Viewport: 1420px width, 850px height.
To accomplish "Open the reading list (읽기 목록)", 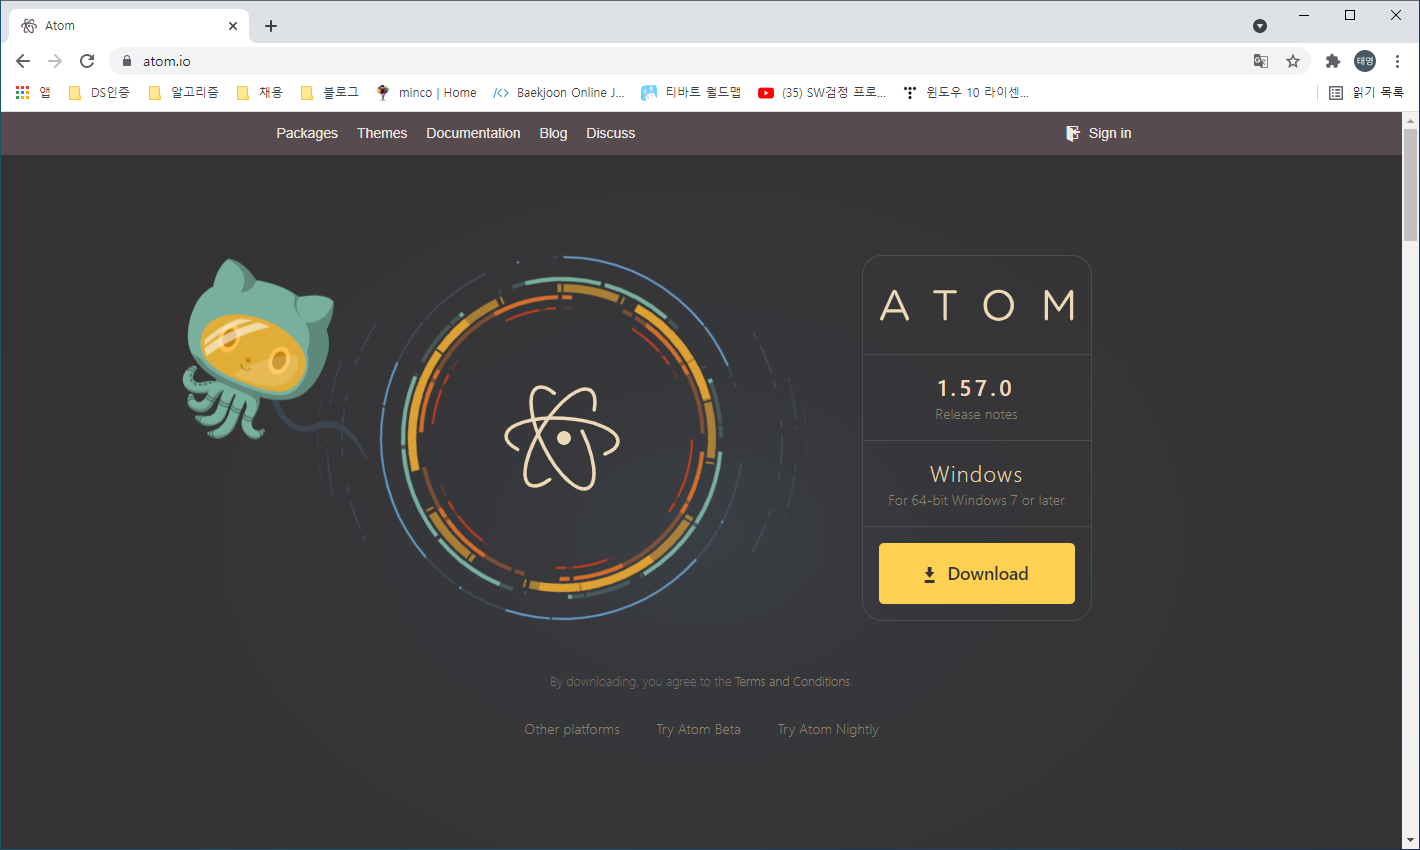I will (x=1366, y=92).
